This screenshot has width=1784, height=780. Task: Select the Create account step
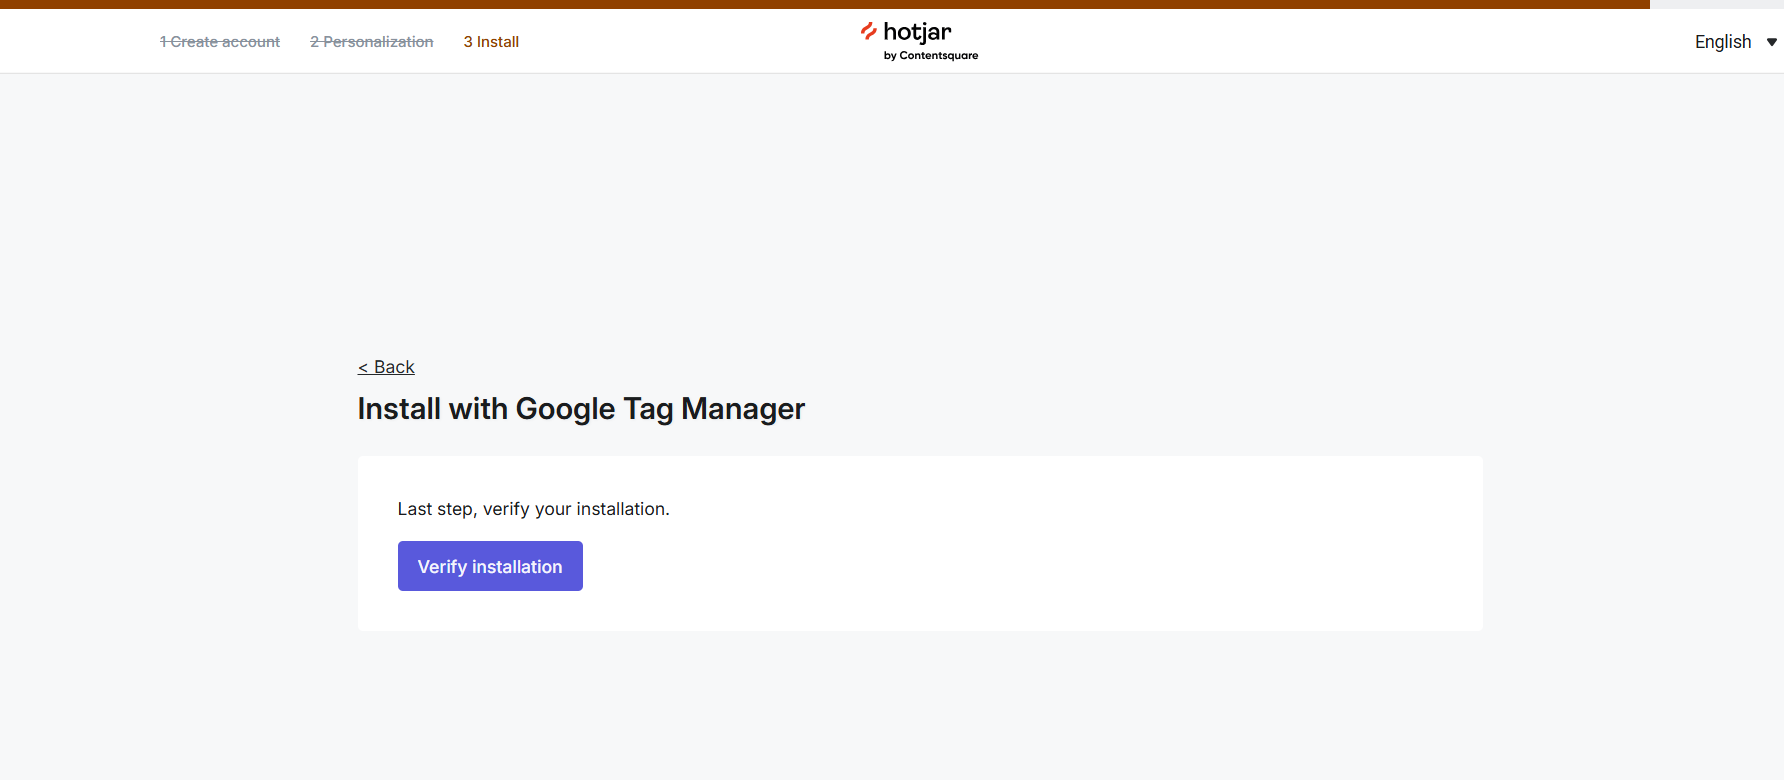(220, 42)
